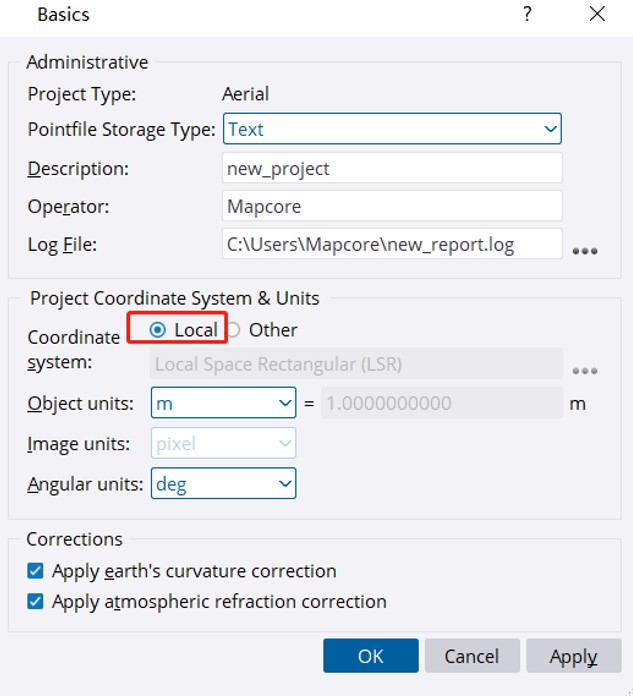Image resolution: width=633 pixels, height=697 pixels.
Task: Open Pointfile Storage Type dropdown
Action: 392,129
